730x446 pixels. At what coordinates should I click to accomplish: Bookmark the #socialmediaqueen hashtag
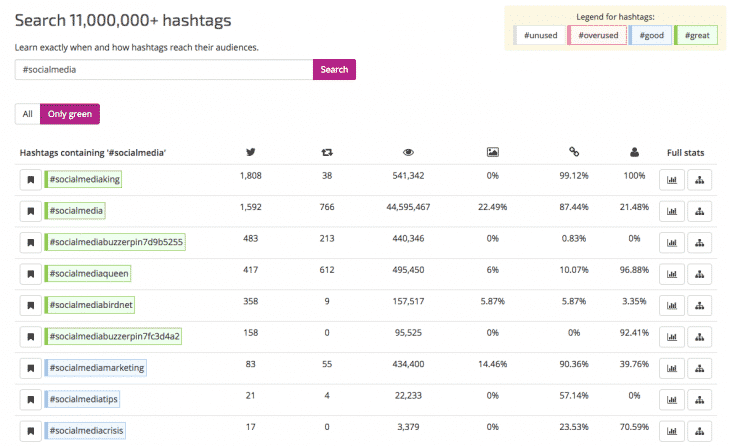point(30,273)
